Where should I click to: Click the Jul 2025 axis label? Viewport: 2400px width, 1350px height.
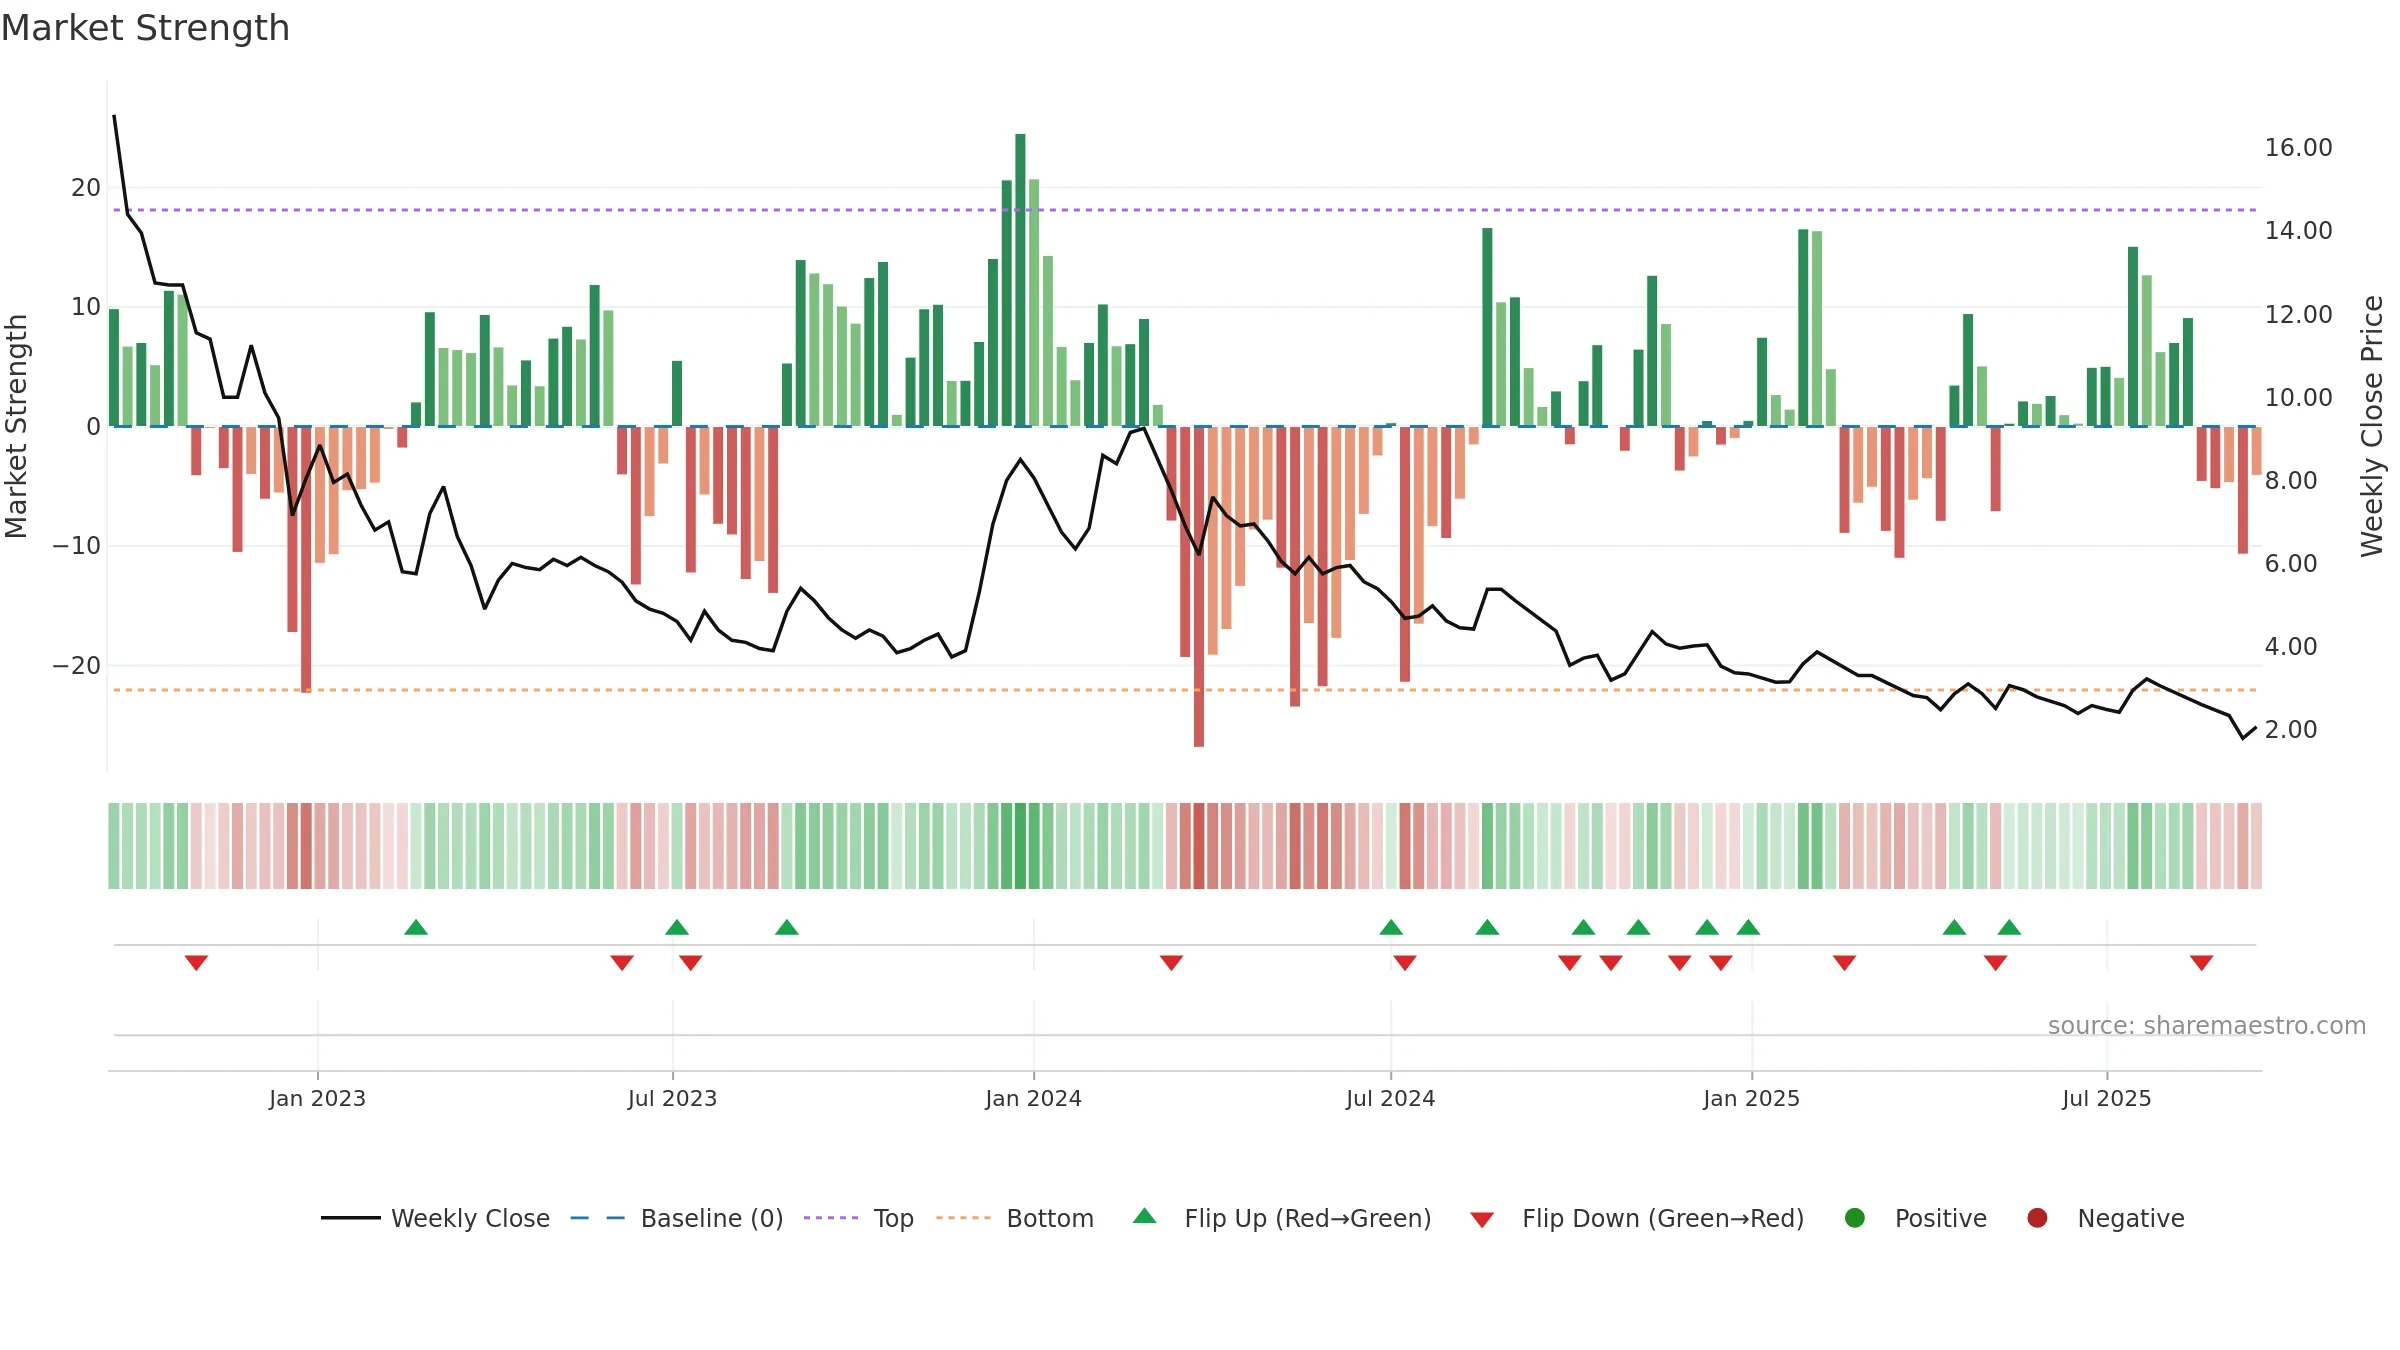coord(2106,1098)
